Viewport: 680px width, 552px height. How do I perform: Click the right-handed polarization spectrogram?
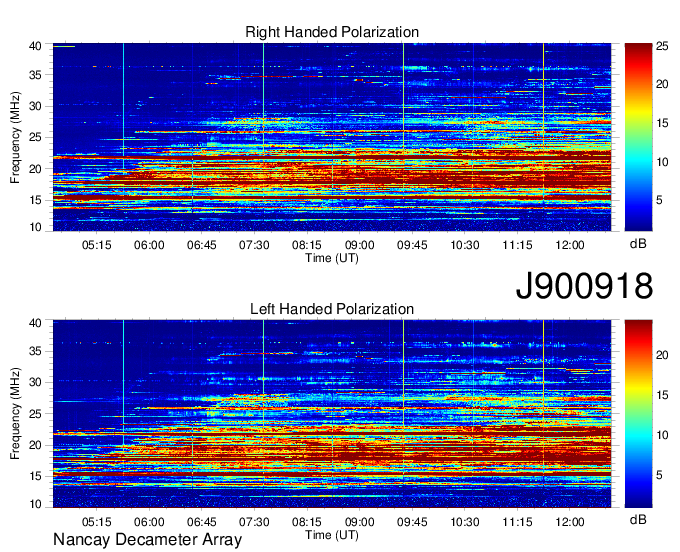tap(332, 137)
